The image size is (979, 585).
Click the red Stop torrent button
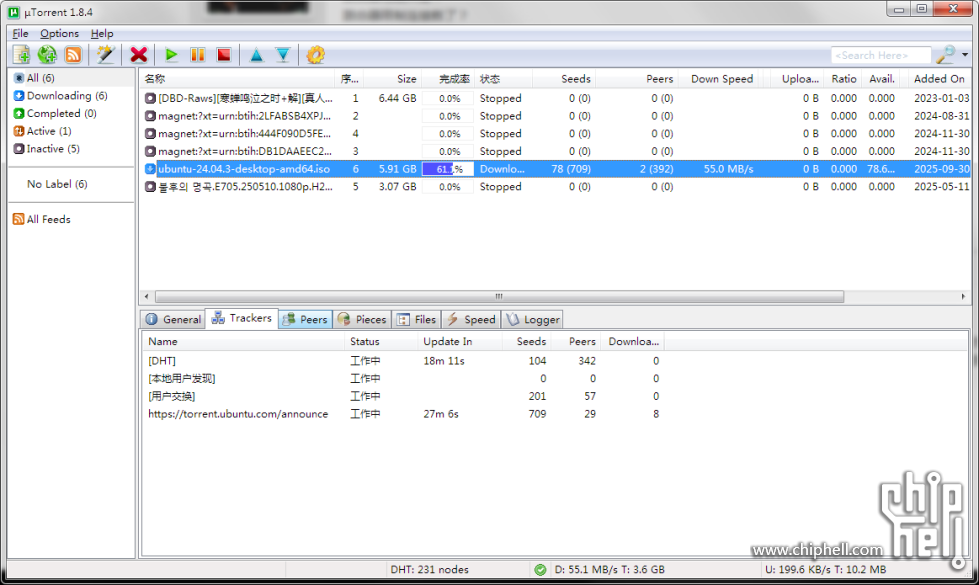click(x=224, y=55)
